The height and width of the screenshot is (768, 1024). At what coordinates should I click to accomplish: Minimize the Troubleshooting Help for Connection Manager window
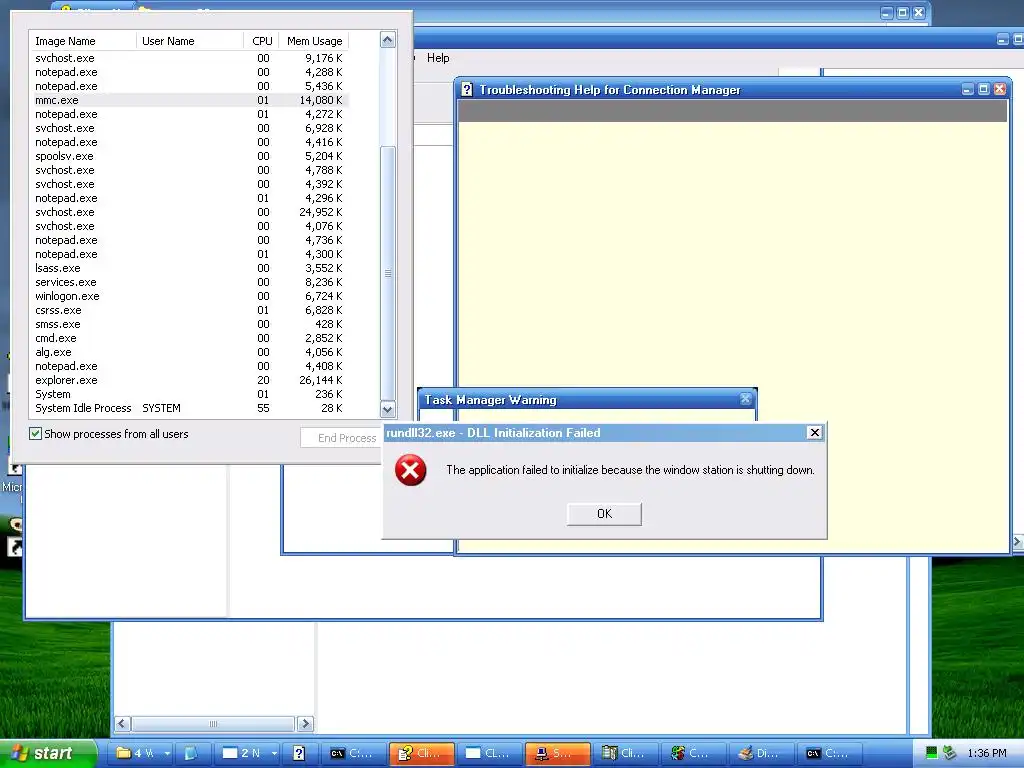pyautogui.click(x=968, y=89)
